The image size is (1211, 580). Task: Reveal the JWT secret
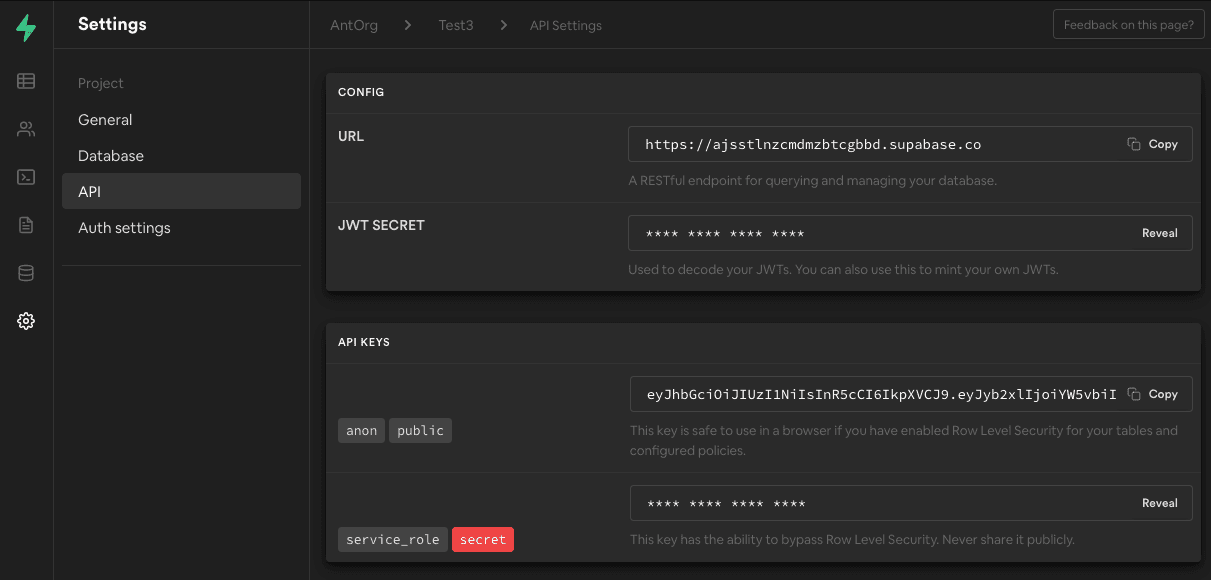coord(1159,233)
